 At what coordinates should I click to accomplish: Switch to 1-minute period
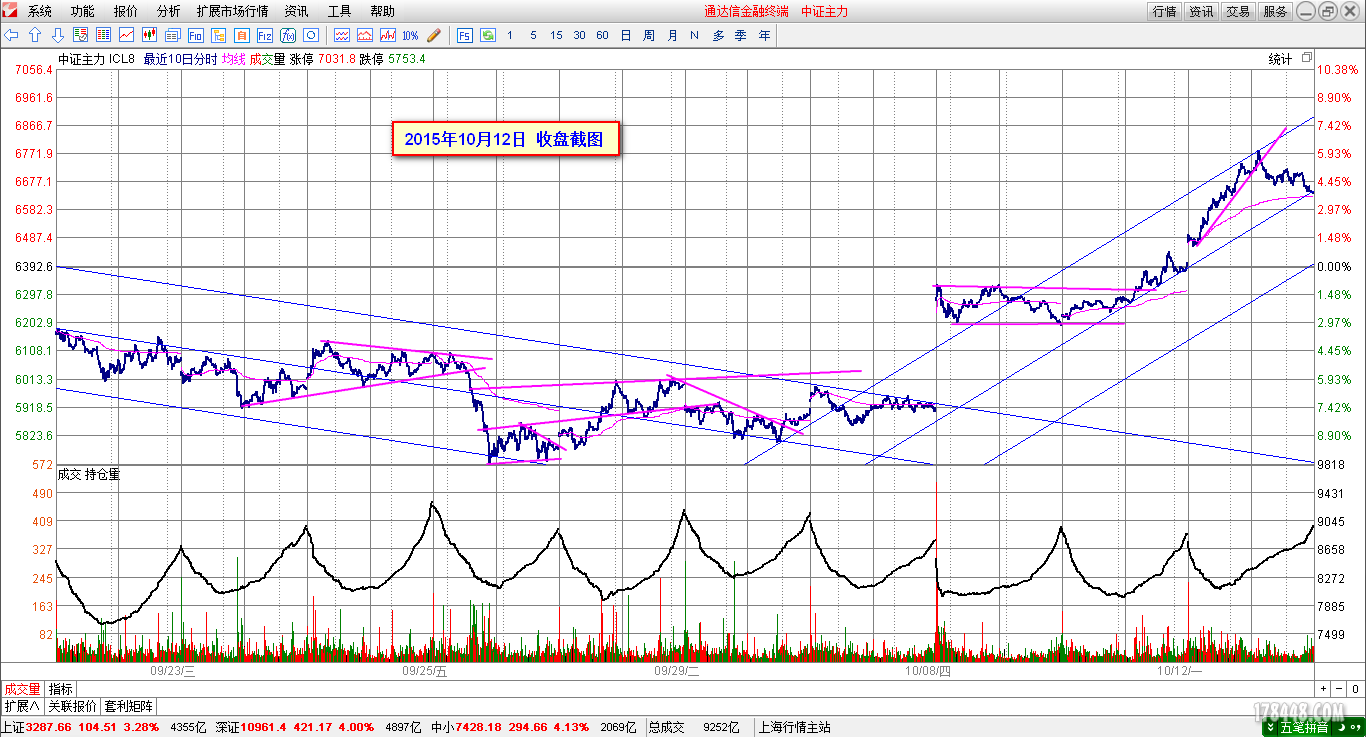[510, 35]
